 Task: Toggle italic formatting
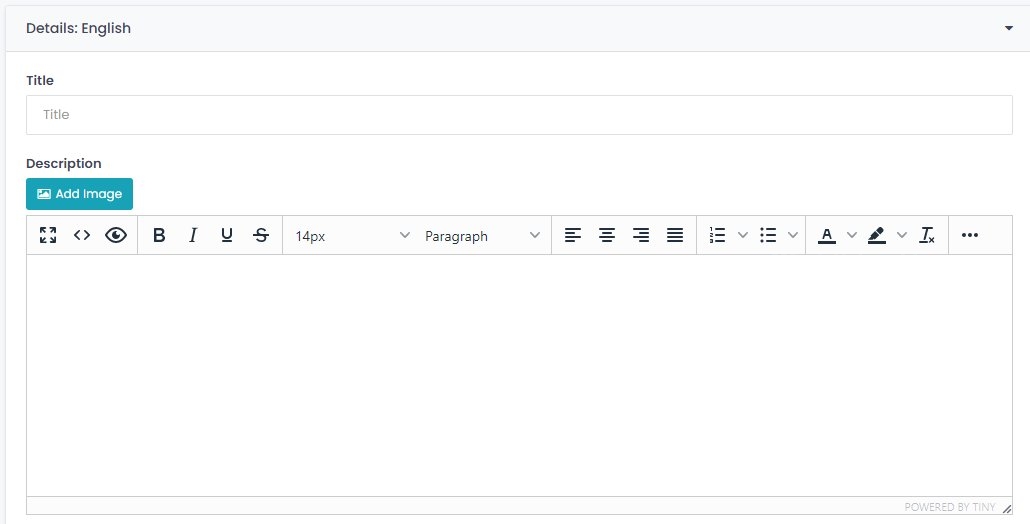(193, 235)
